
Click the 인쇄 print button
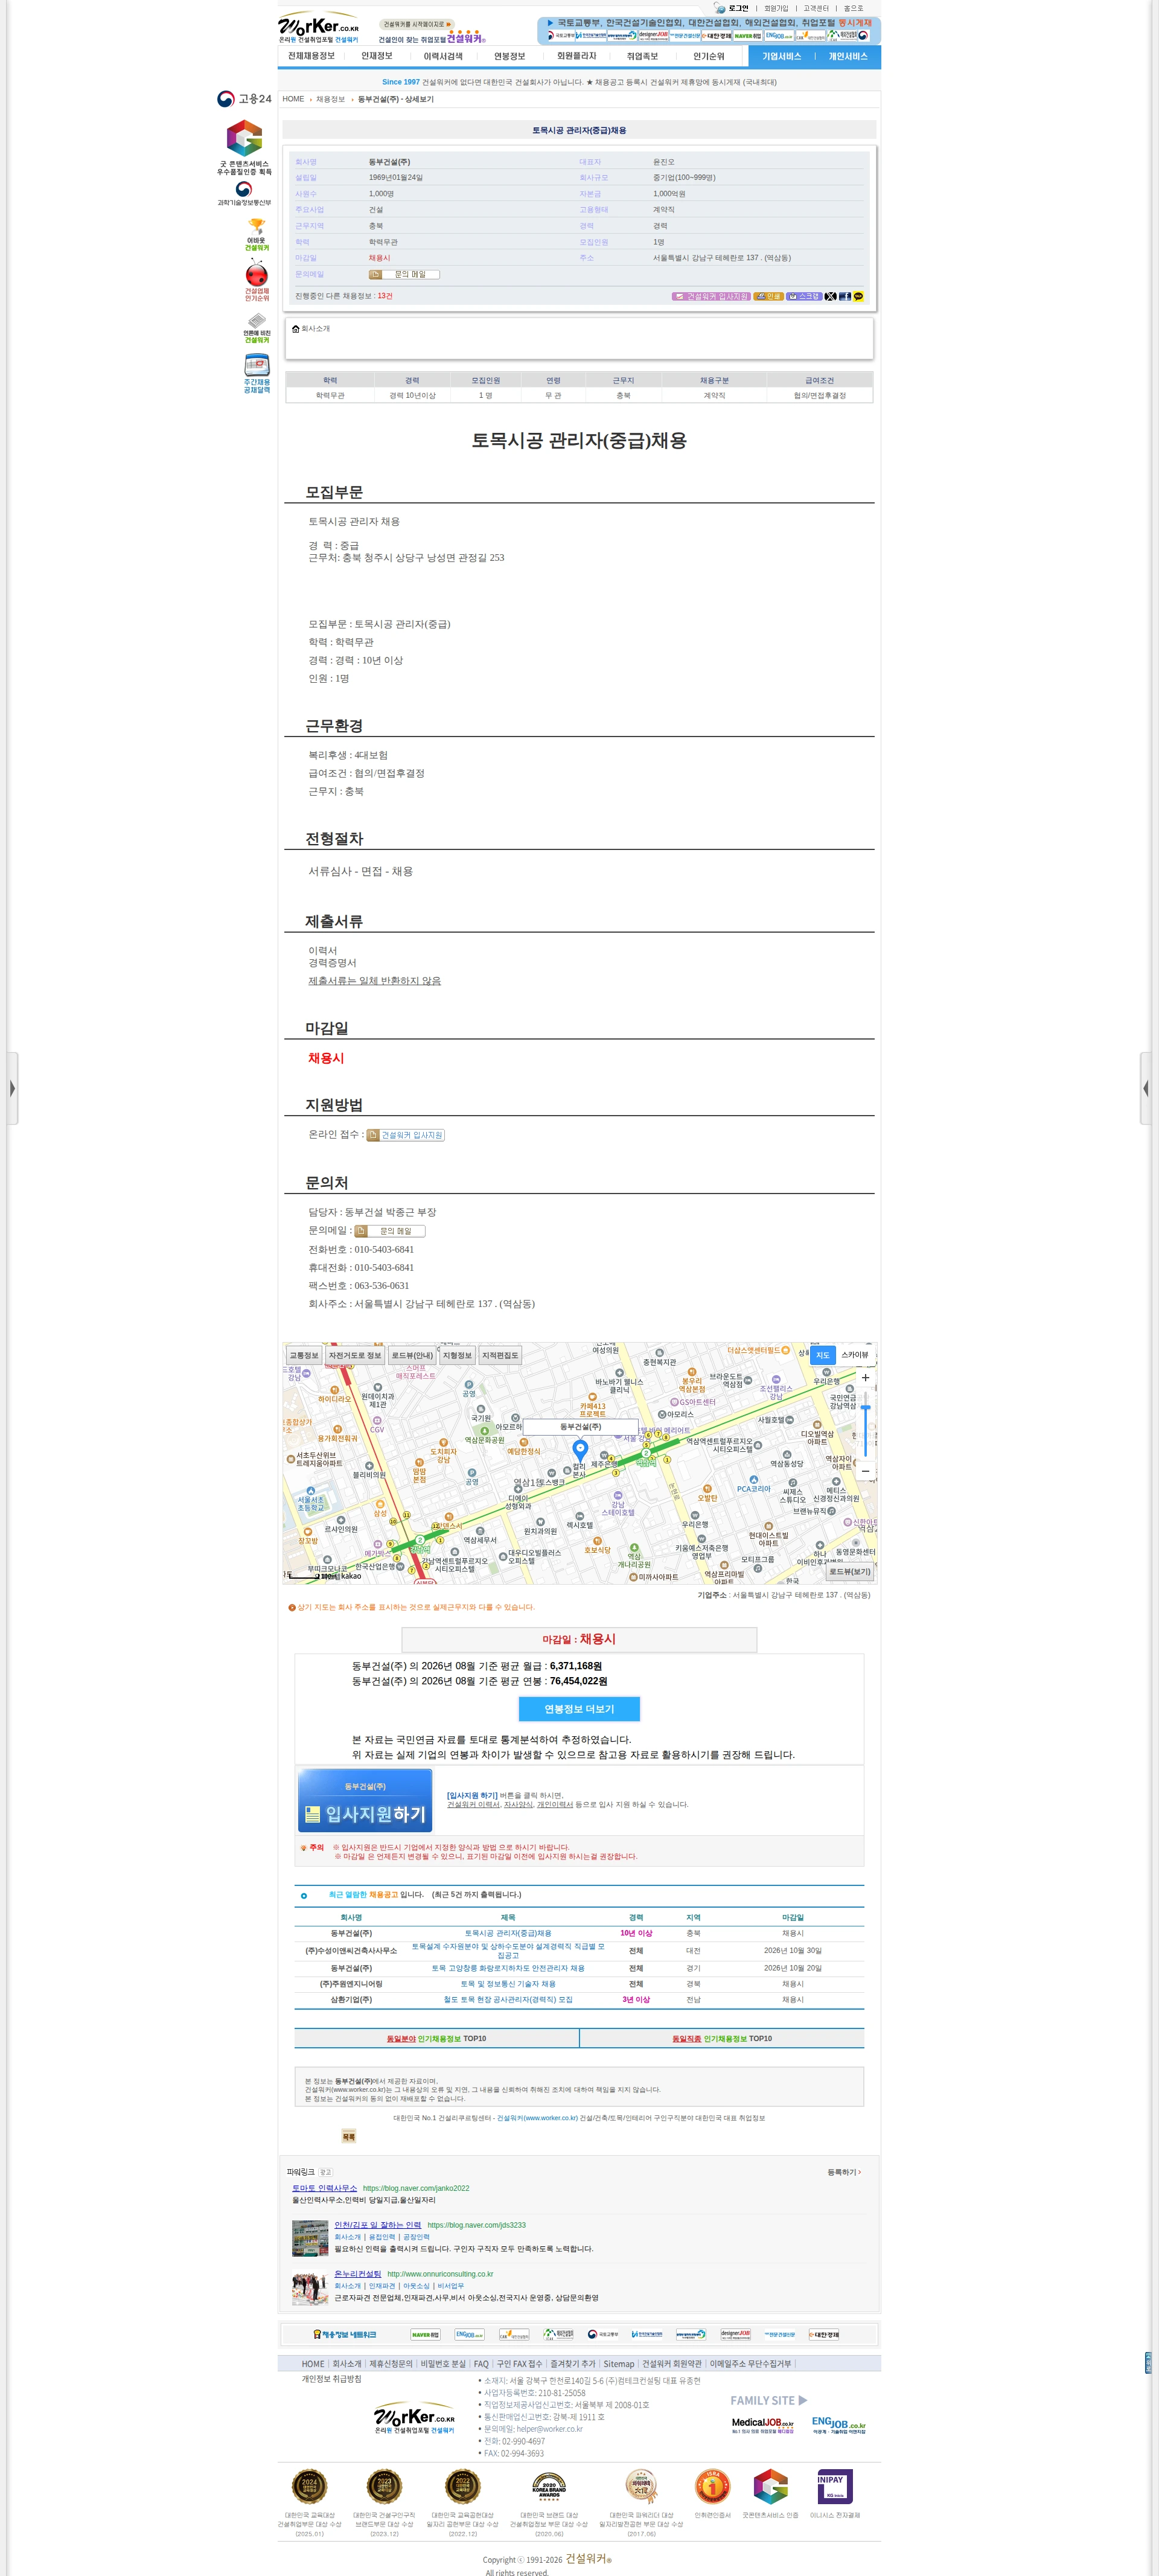768,297
